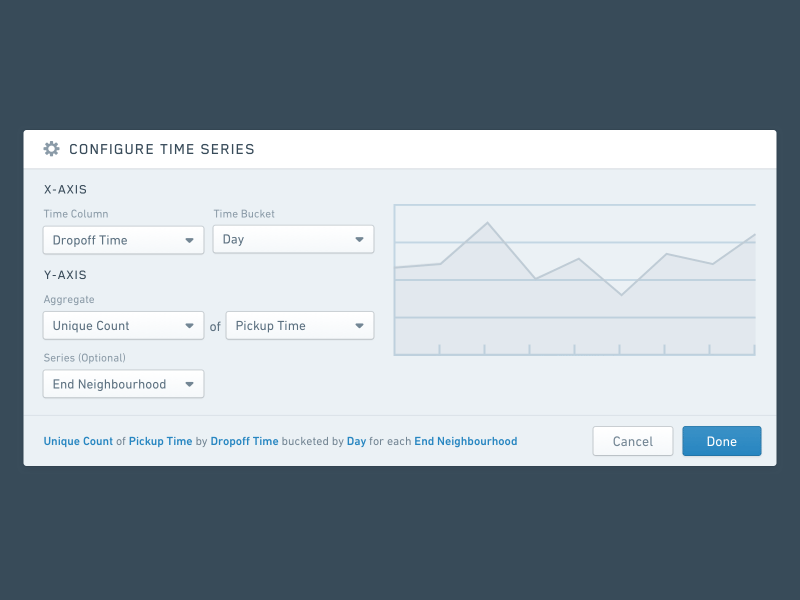This screenshot has height=600, width=800.
Task: Click the Unique Count summary text
Action: click(78, 441)
